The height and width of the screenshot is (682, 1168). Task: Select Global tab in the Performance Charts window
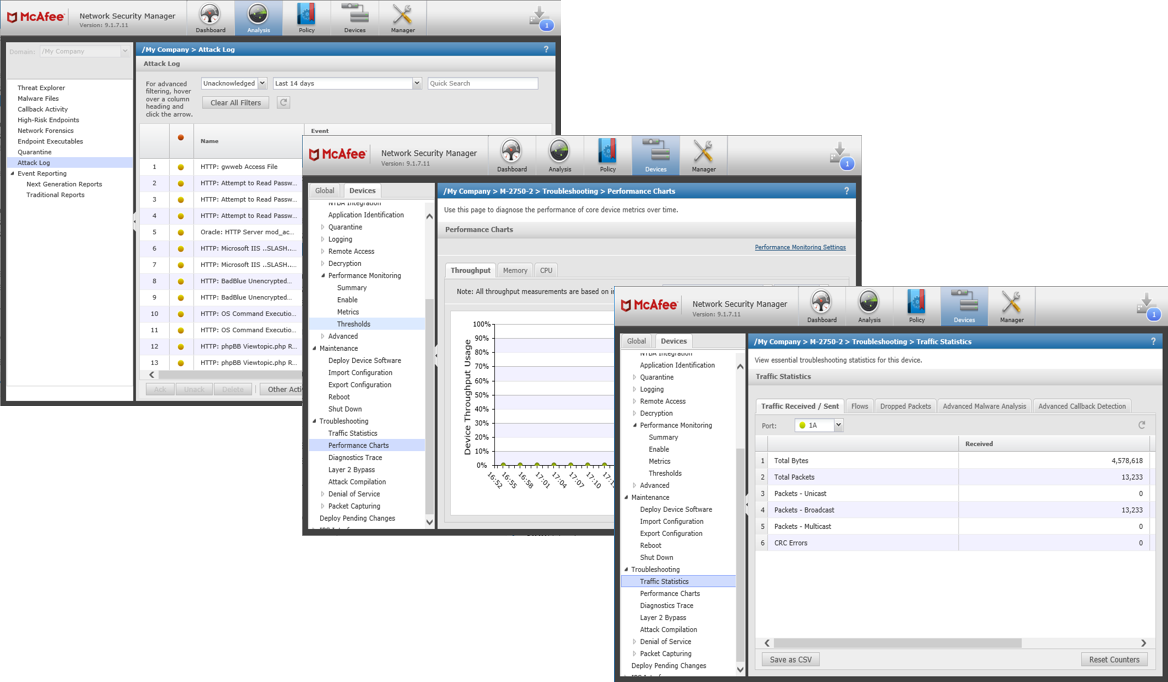click(325, 191)
